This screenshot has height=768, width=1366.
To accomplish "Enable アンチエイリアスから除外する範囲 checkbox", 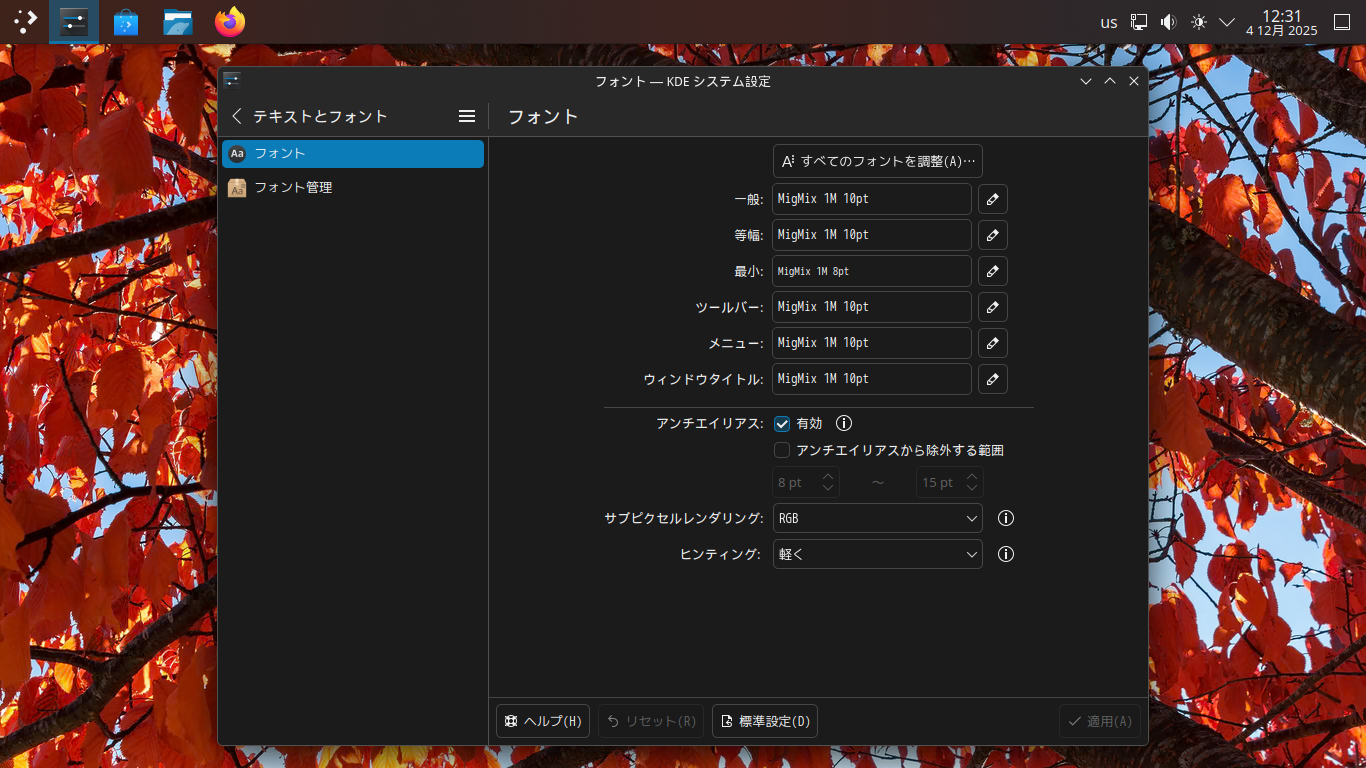I will tap(782, 451).
